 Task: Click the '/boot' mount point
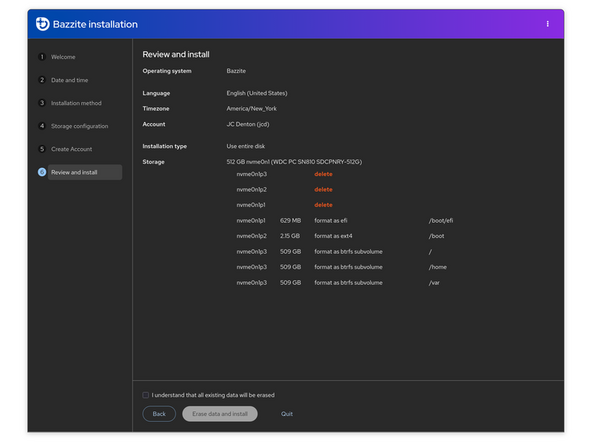coord(436,236)
